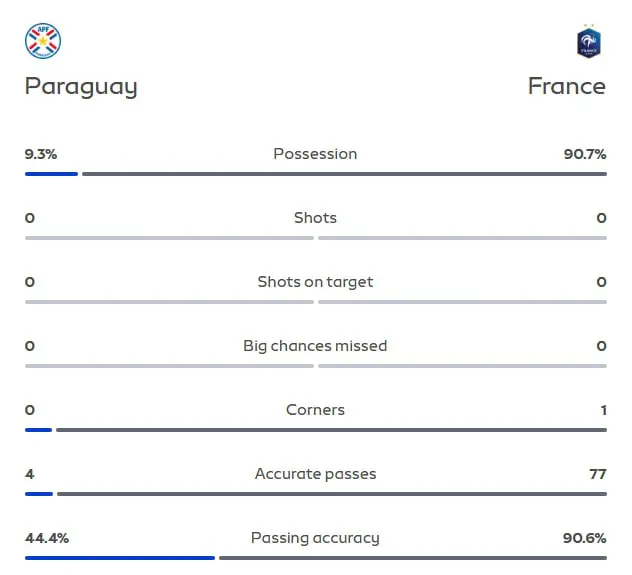Click France's dark possession bar
The height and width of the screenshot is (575, 632).
click(x=345, y=174)
